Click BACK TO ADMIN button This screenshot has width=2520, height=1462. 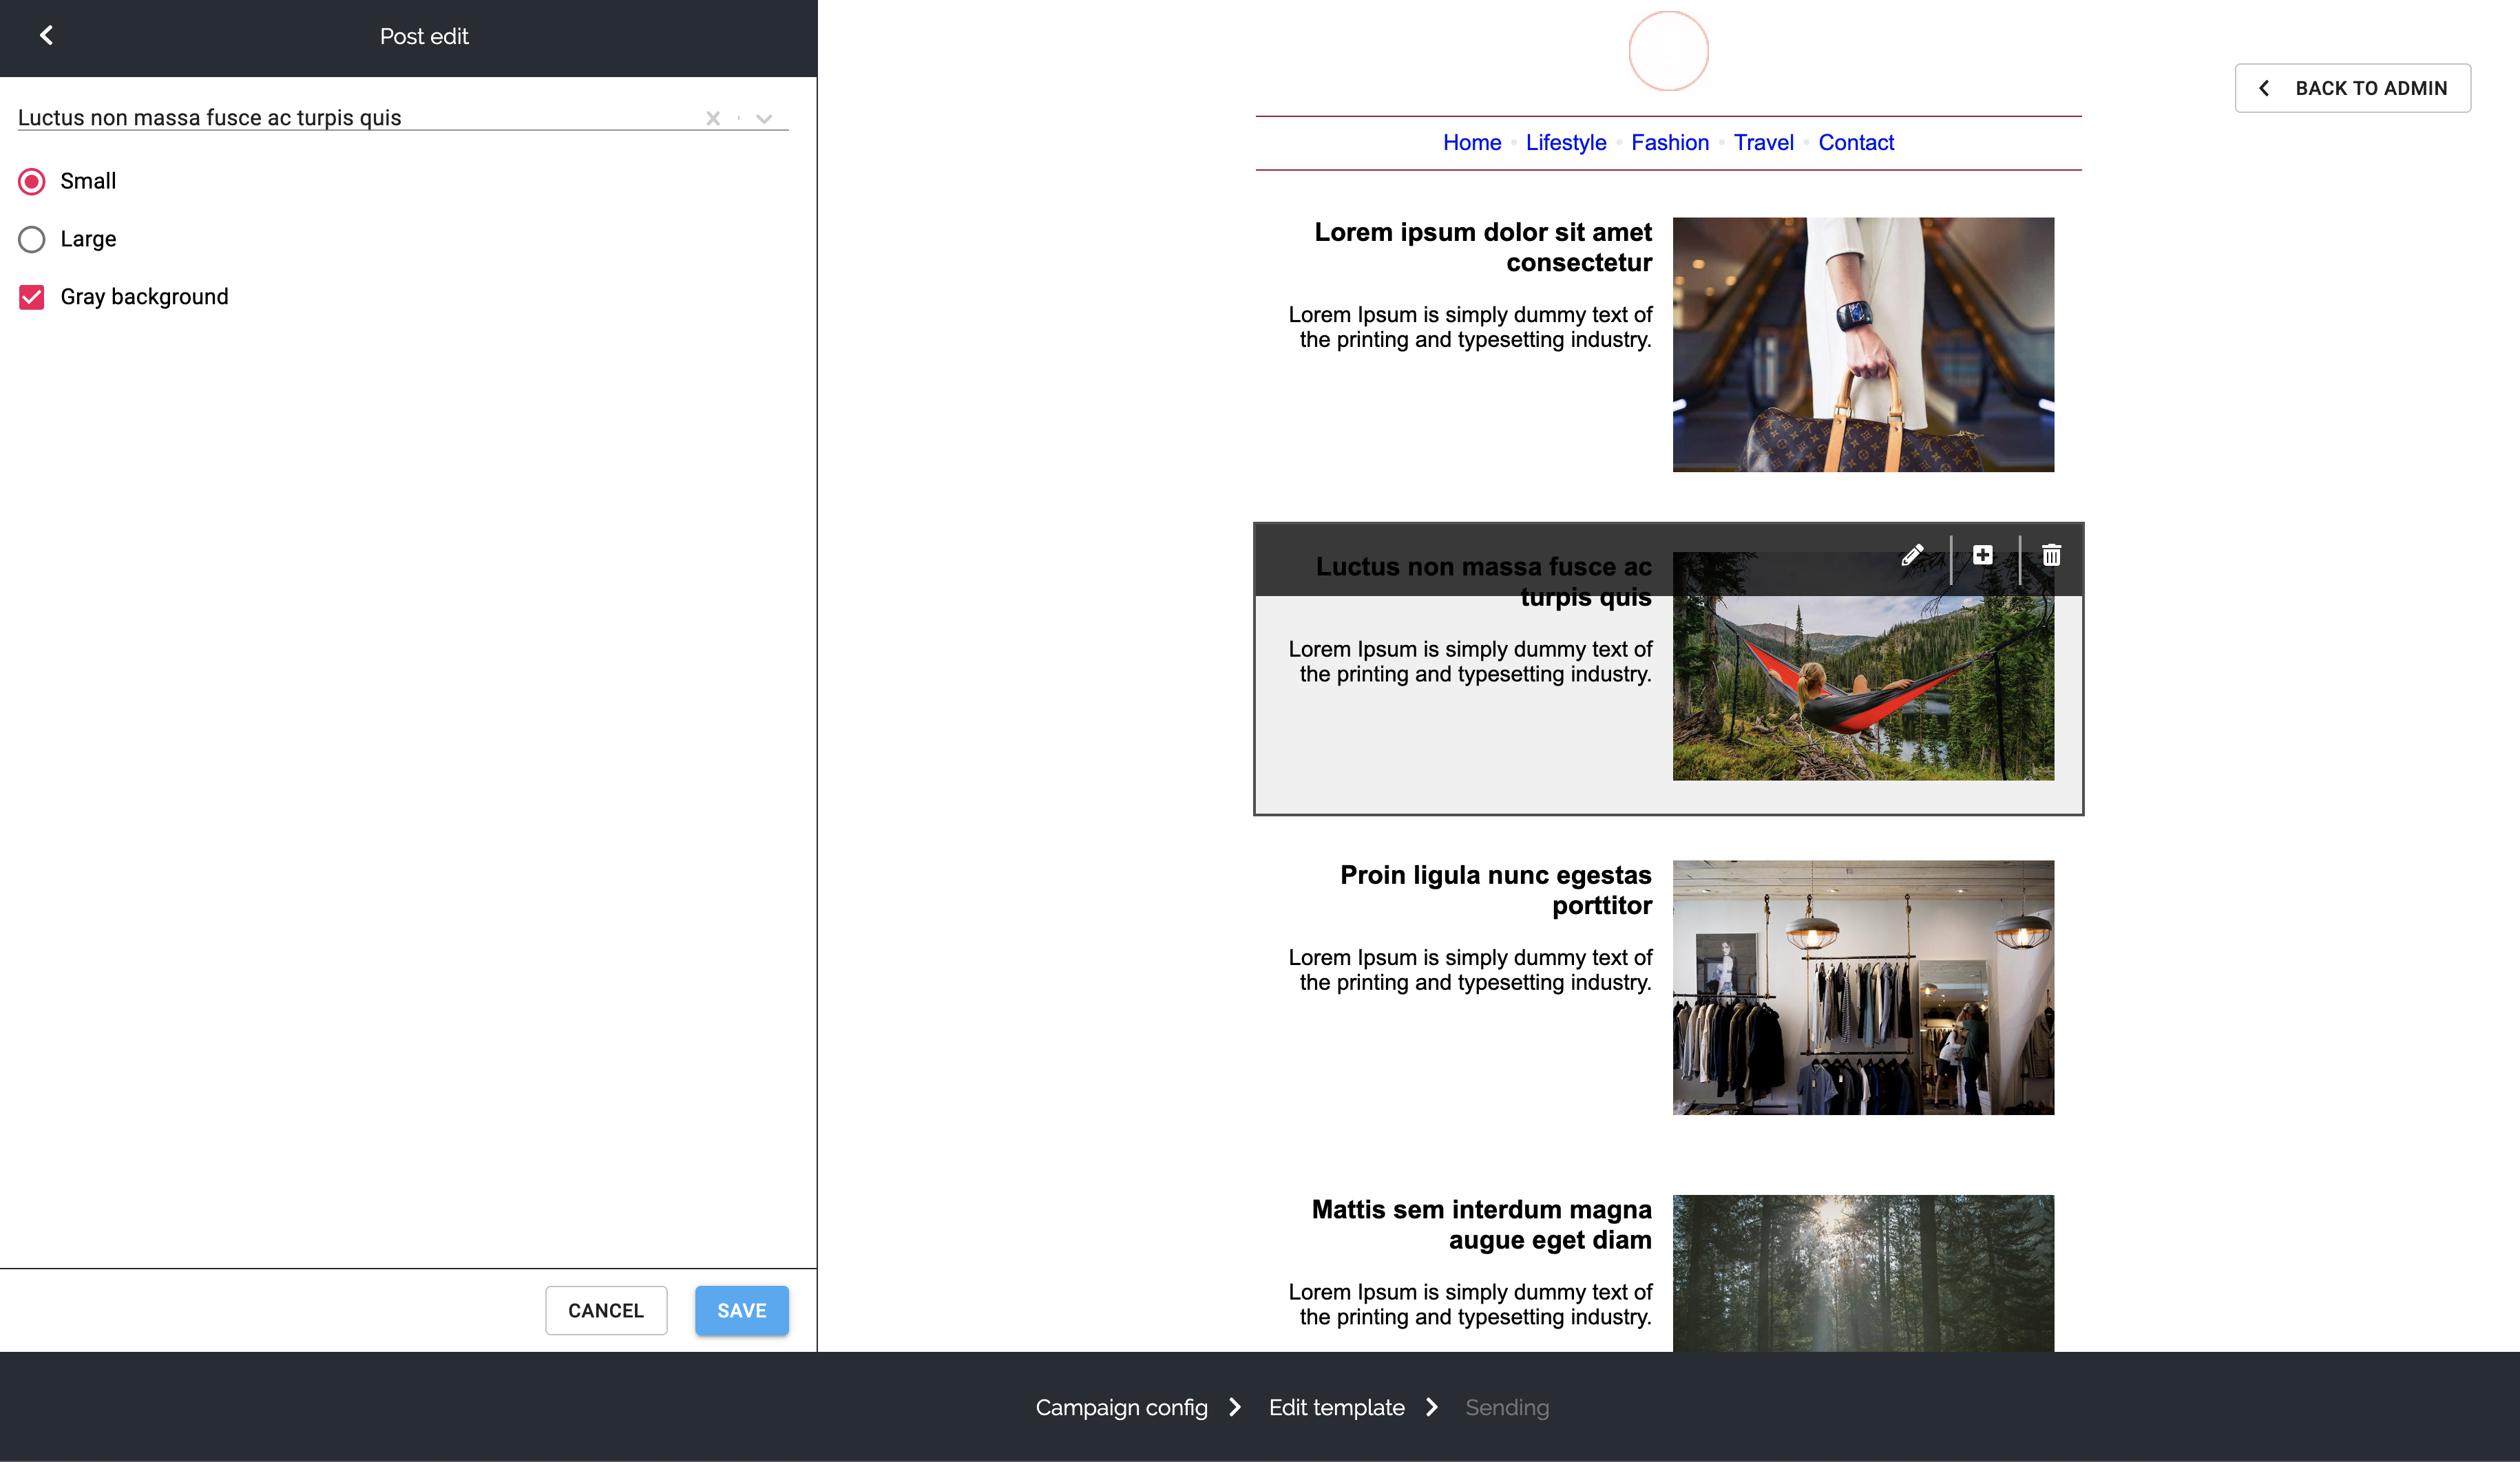tap(2352, 88)
